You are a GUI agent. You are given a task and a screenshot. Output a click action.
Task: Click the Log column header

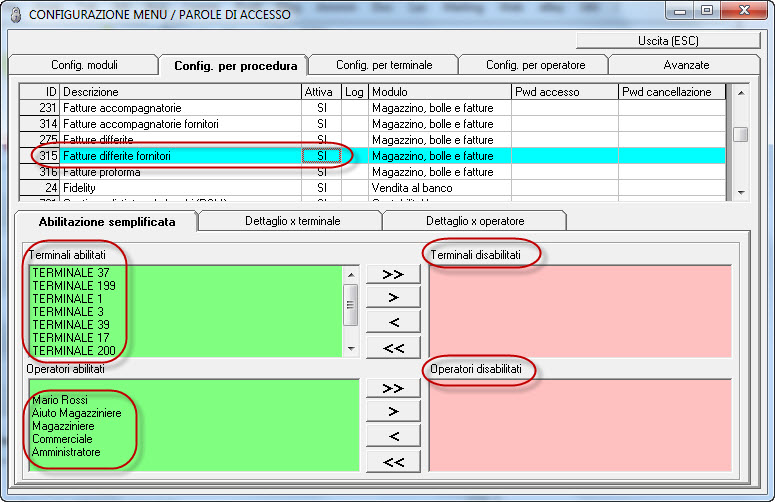[x=355, y=92]
